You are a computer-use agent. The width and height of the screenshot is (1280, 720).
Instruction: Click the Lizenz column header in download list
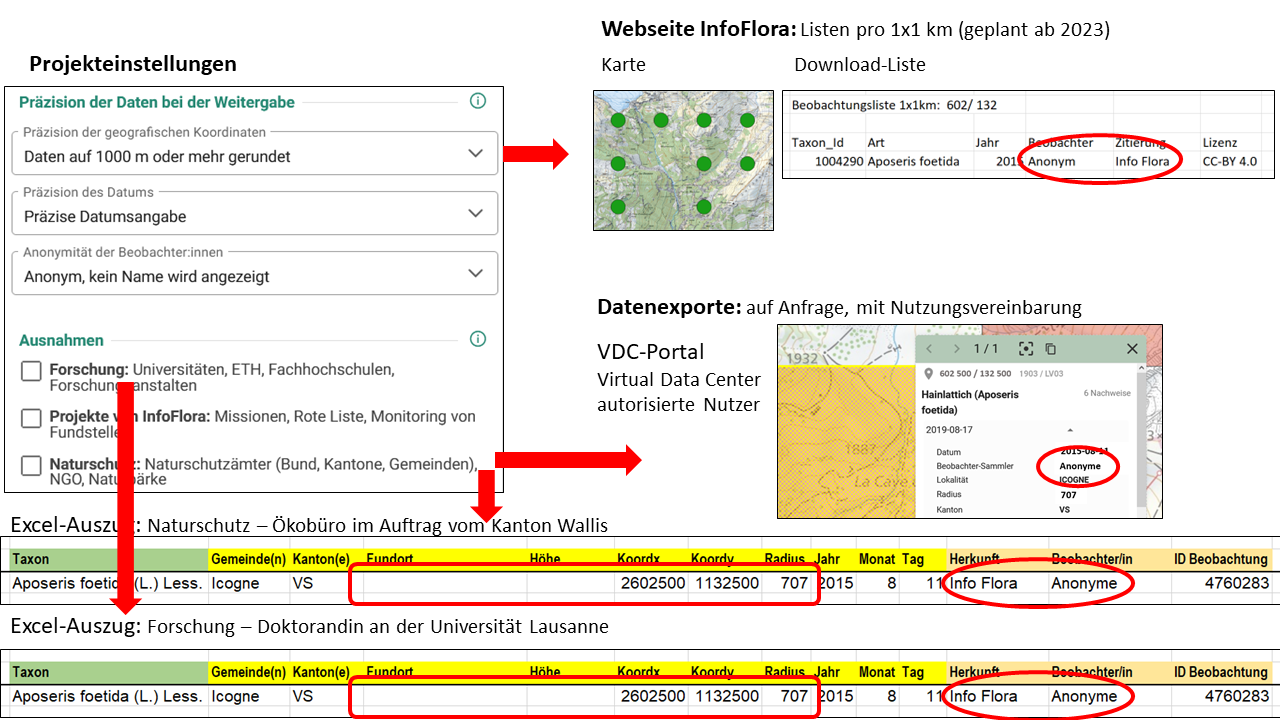click(1219, 143)
